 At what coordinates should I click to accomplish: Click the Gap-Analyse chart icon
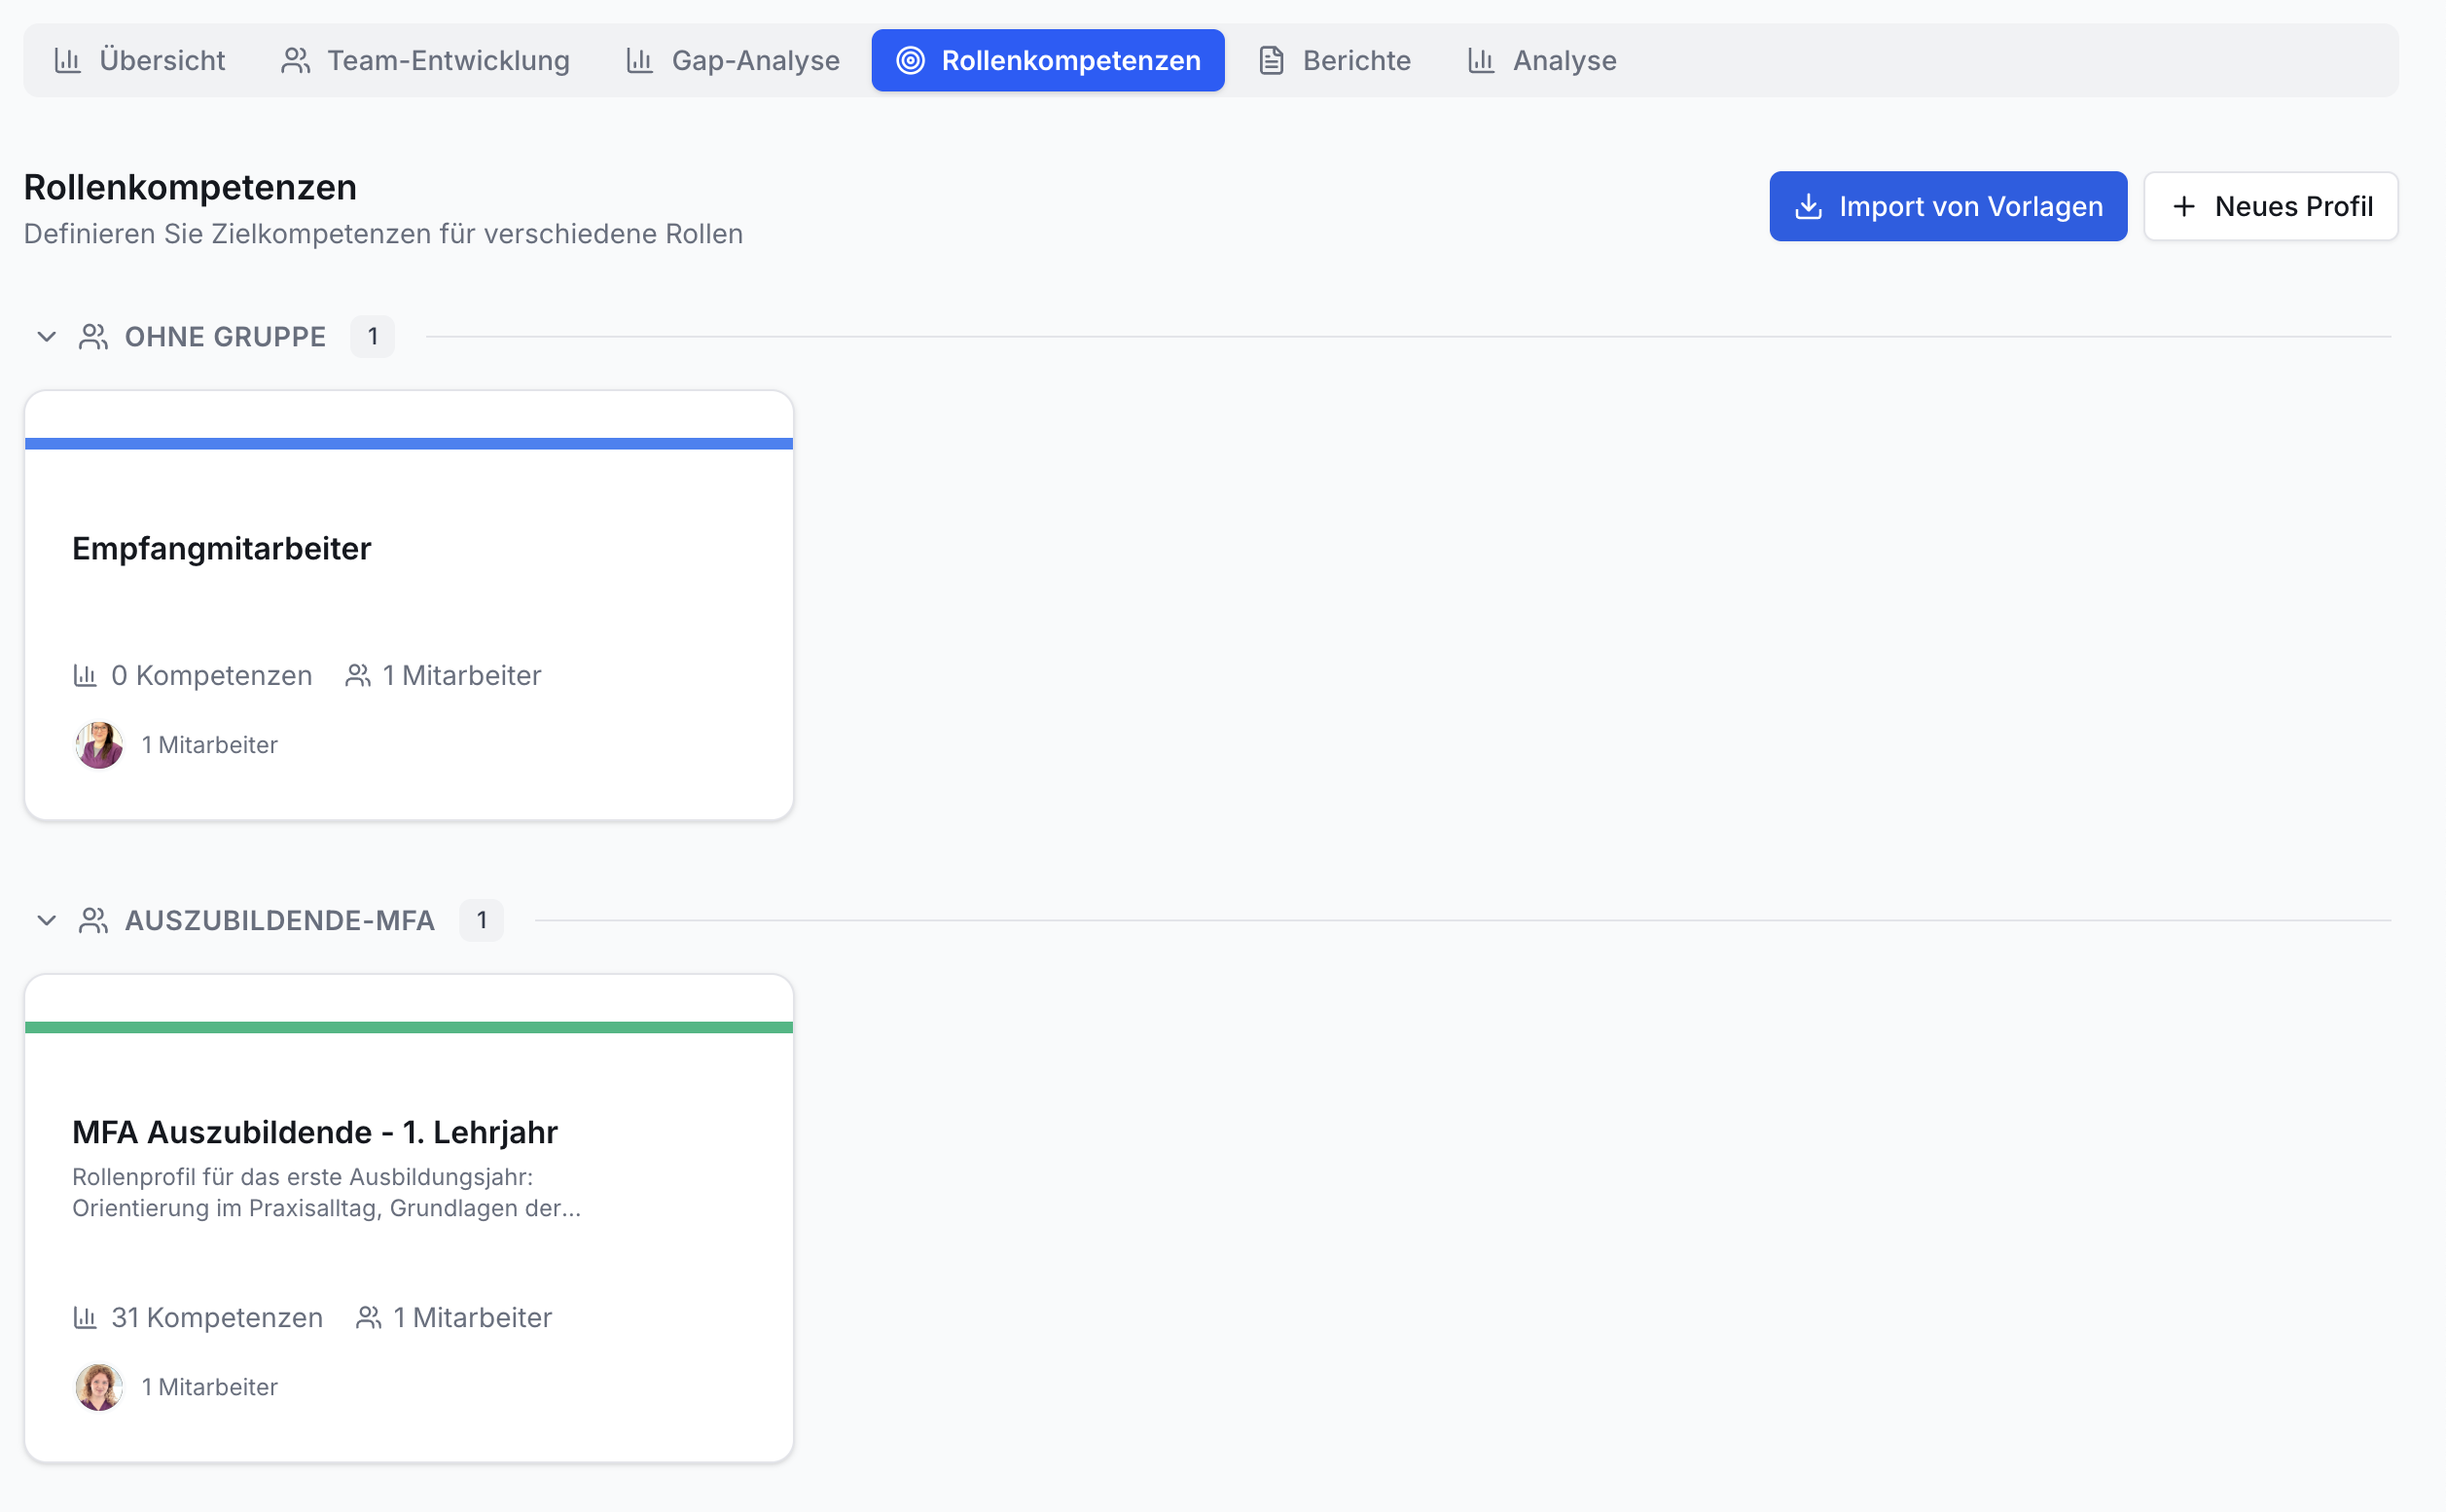click(639, 60)
